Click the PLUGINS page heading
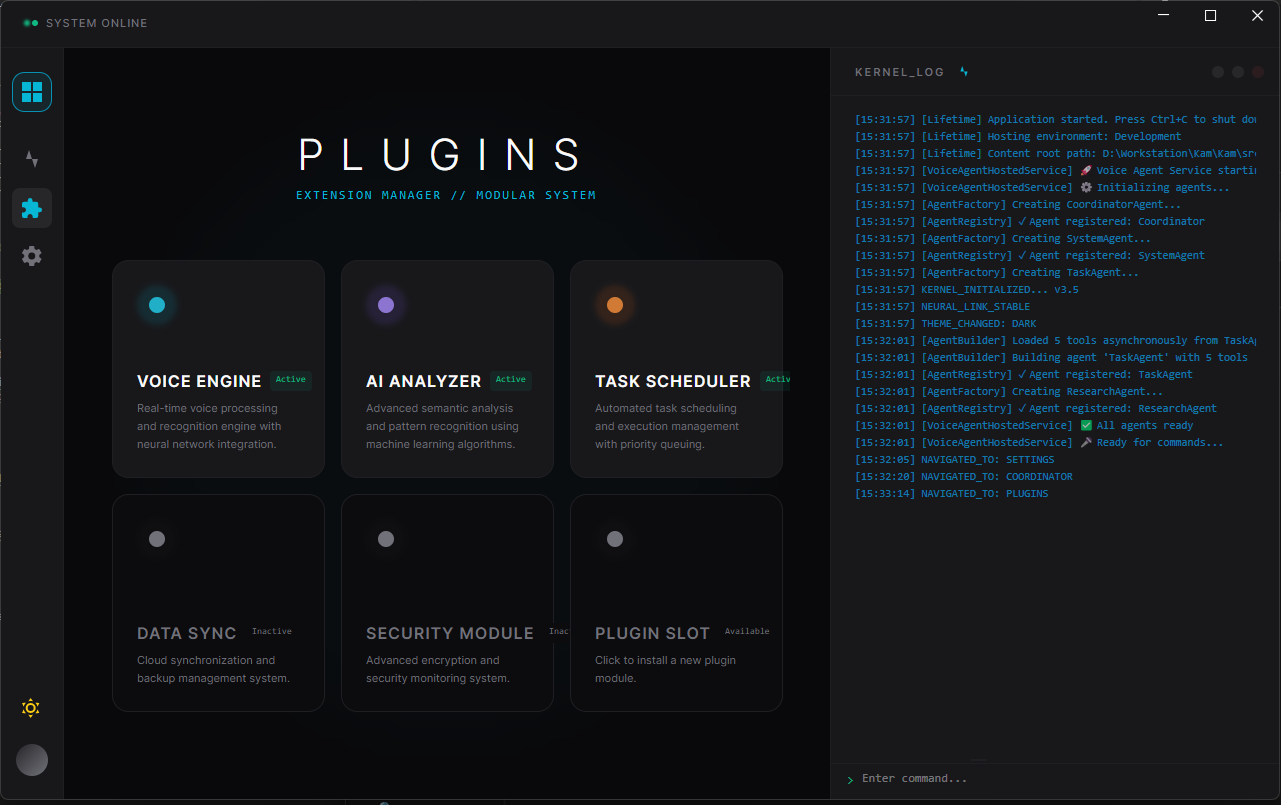1281x805 pixels. pyautogui.click(x=441, y=155)
